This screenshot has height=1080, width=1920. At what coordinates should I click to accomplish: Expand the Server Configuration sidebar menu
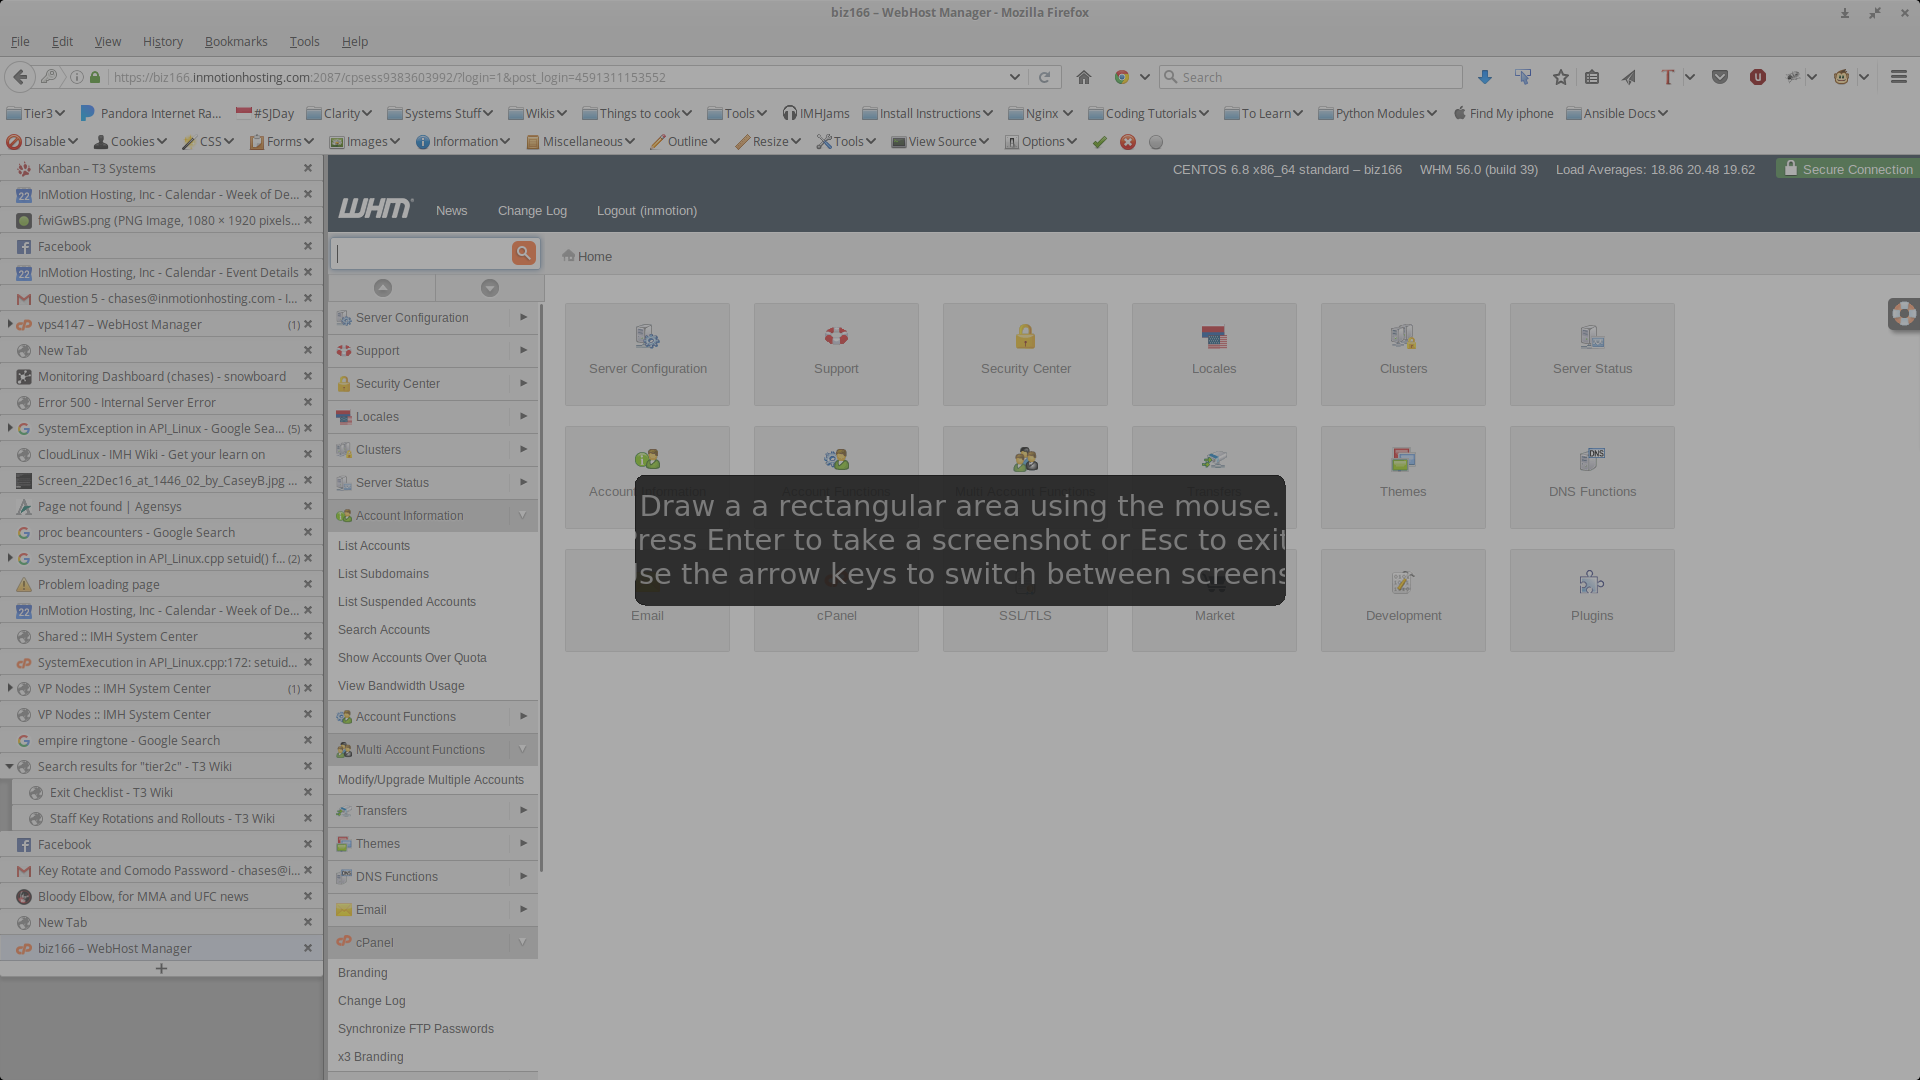coord(522,317)
